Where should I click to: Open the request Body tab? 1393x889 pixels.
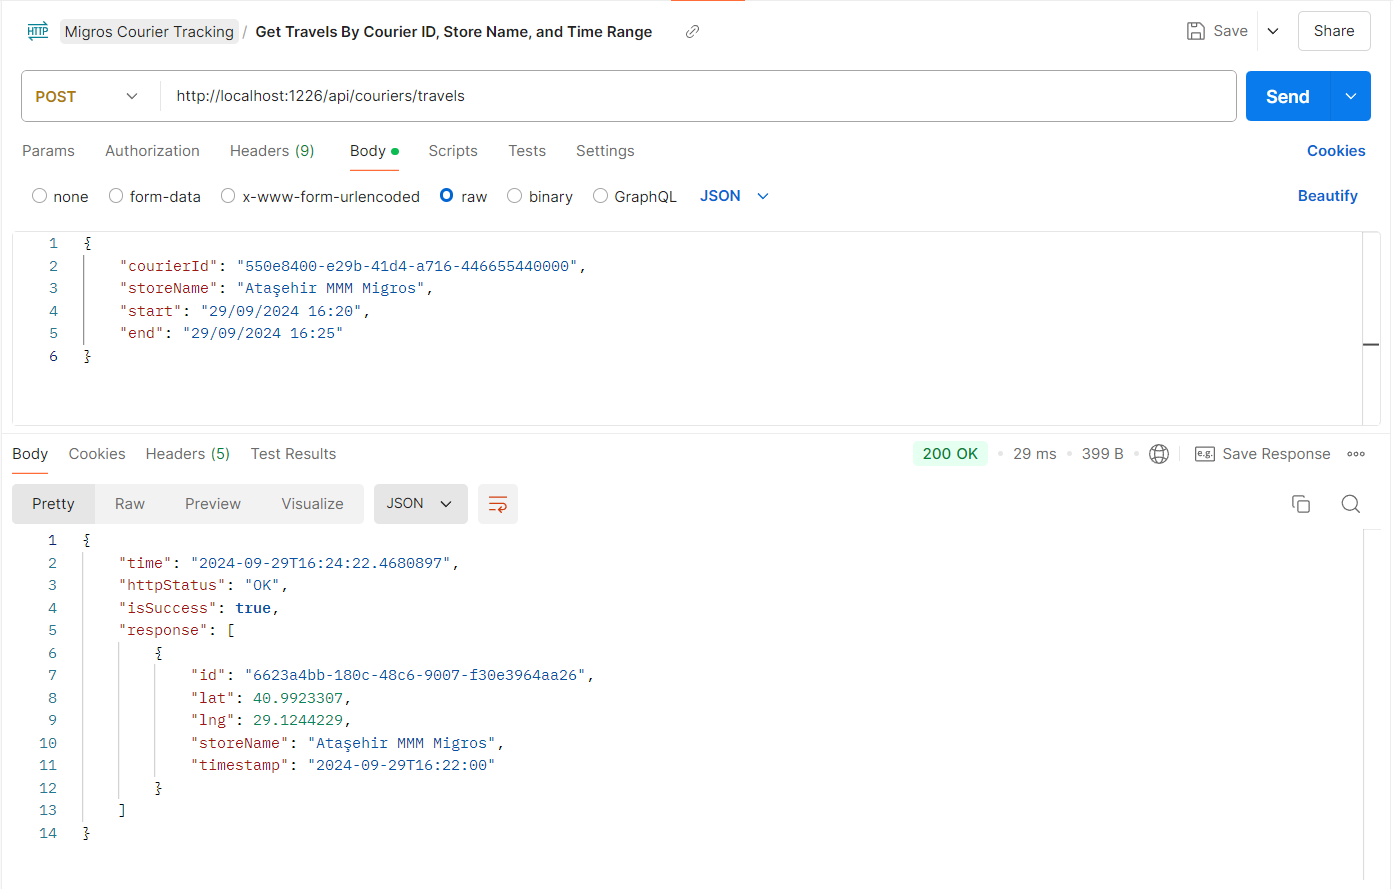(x=374, y=151)
